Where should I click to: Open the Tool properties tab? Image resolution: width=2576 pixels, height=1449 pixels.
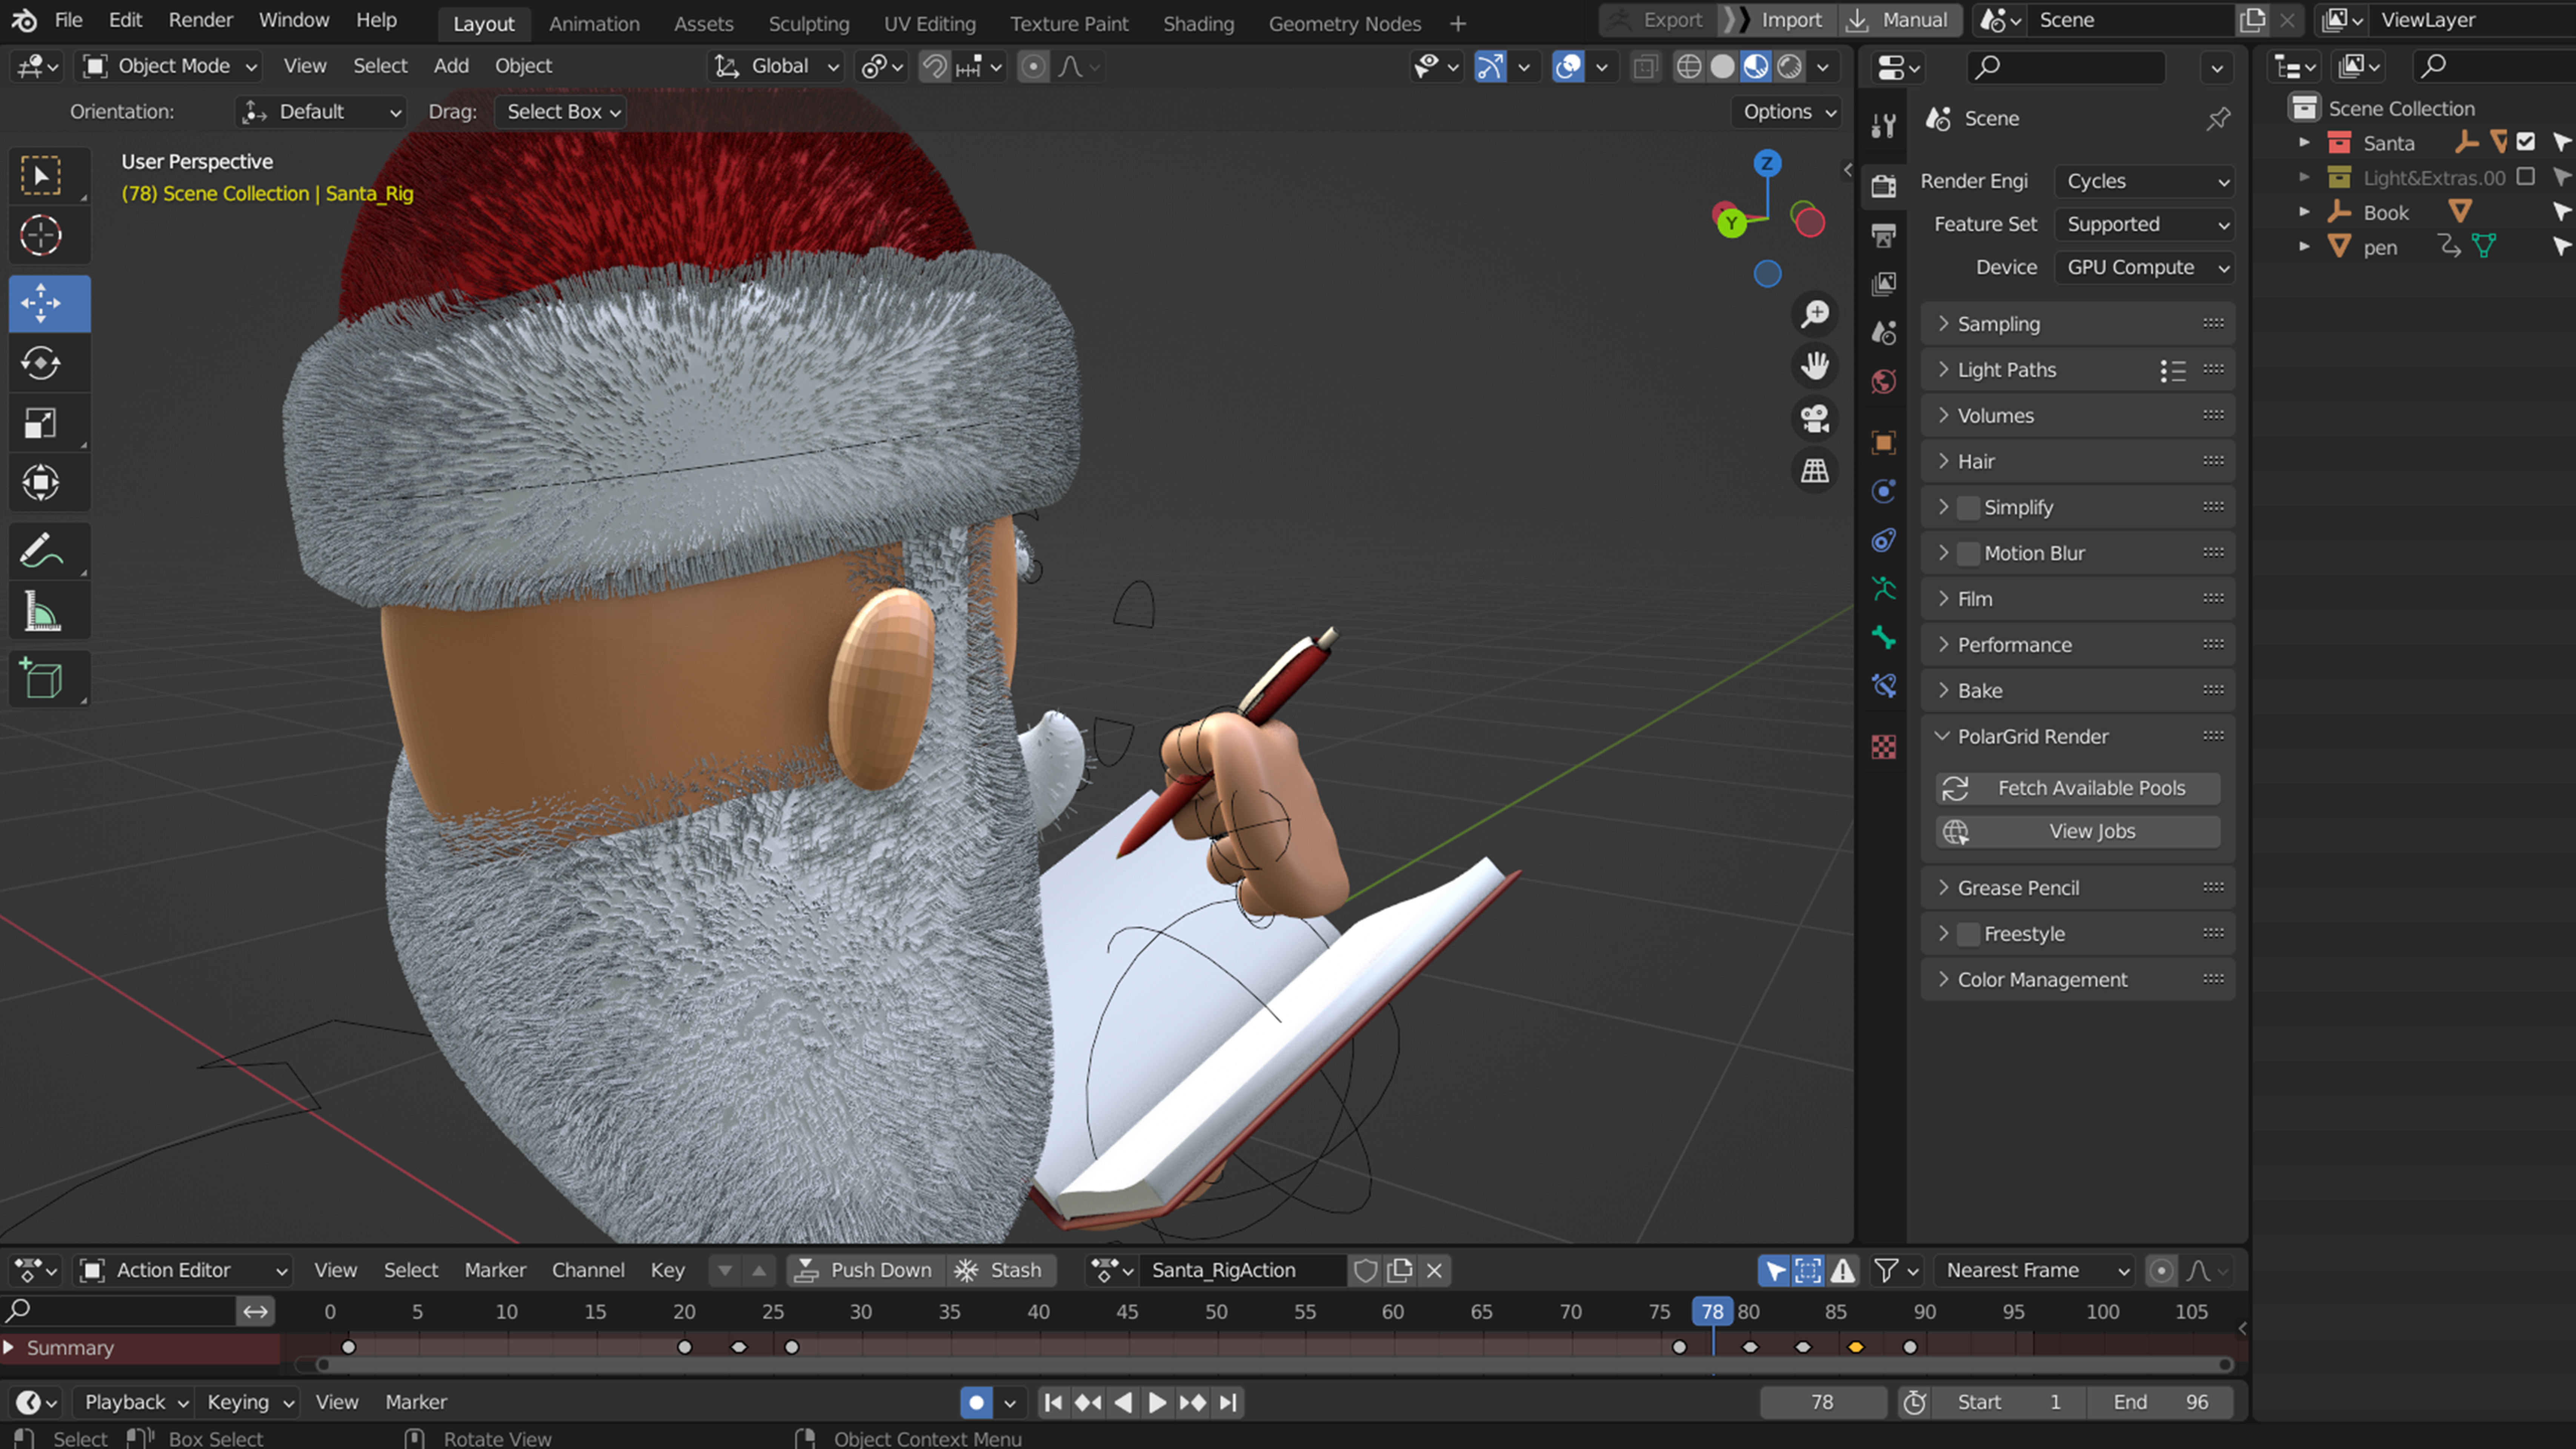point(1884,125)
